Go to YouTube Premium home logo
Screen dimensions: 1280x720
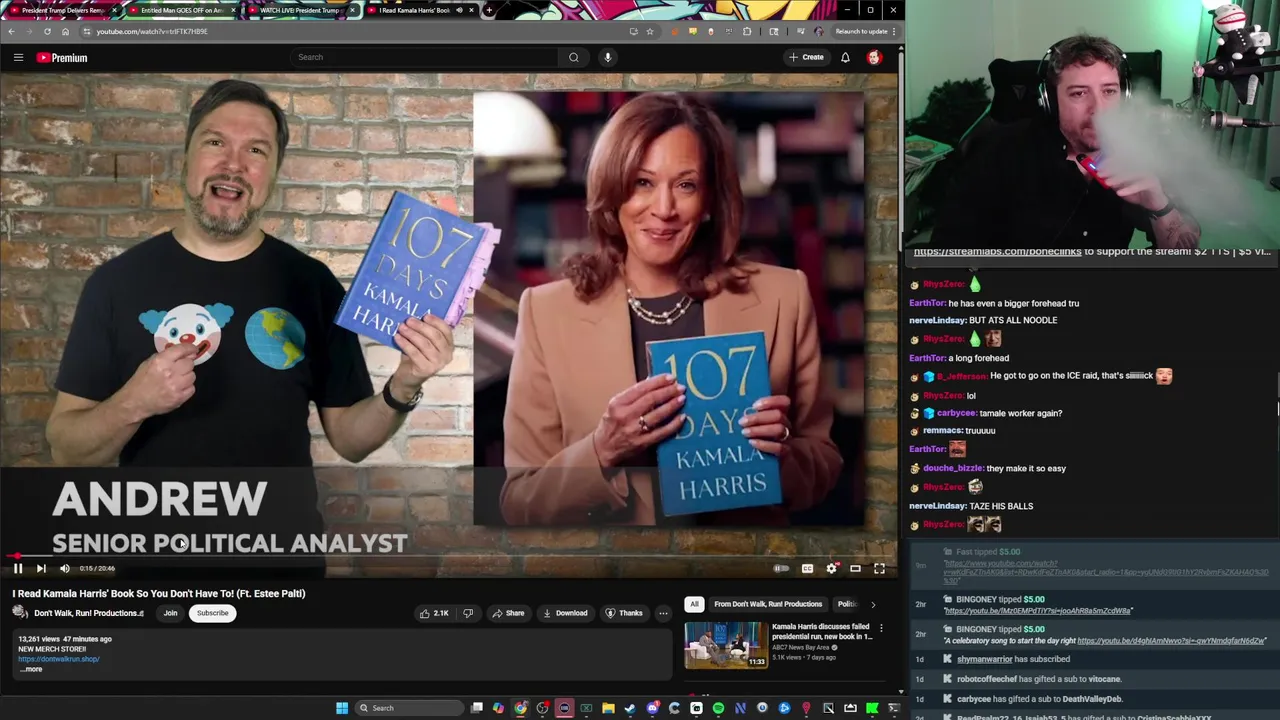coord(62,58)
